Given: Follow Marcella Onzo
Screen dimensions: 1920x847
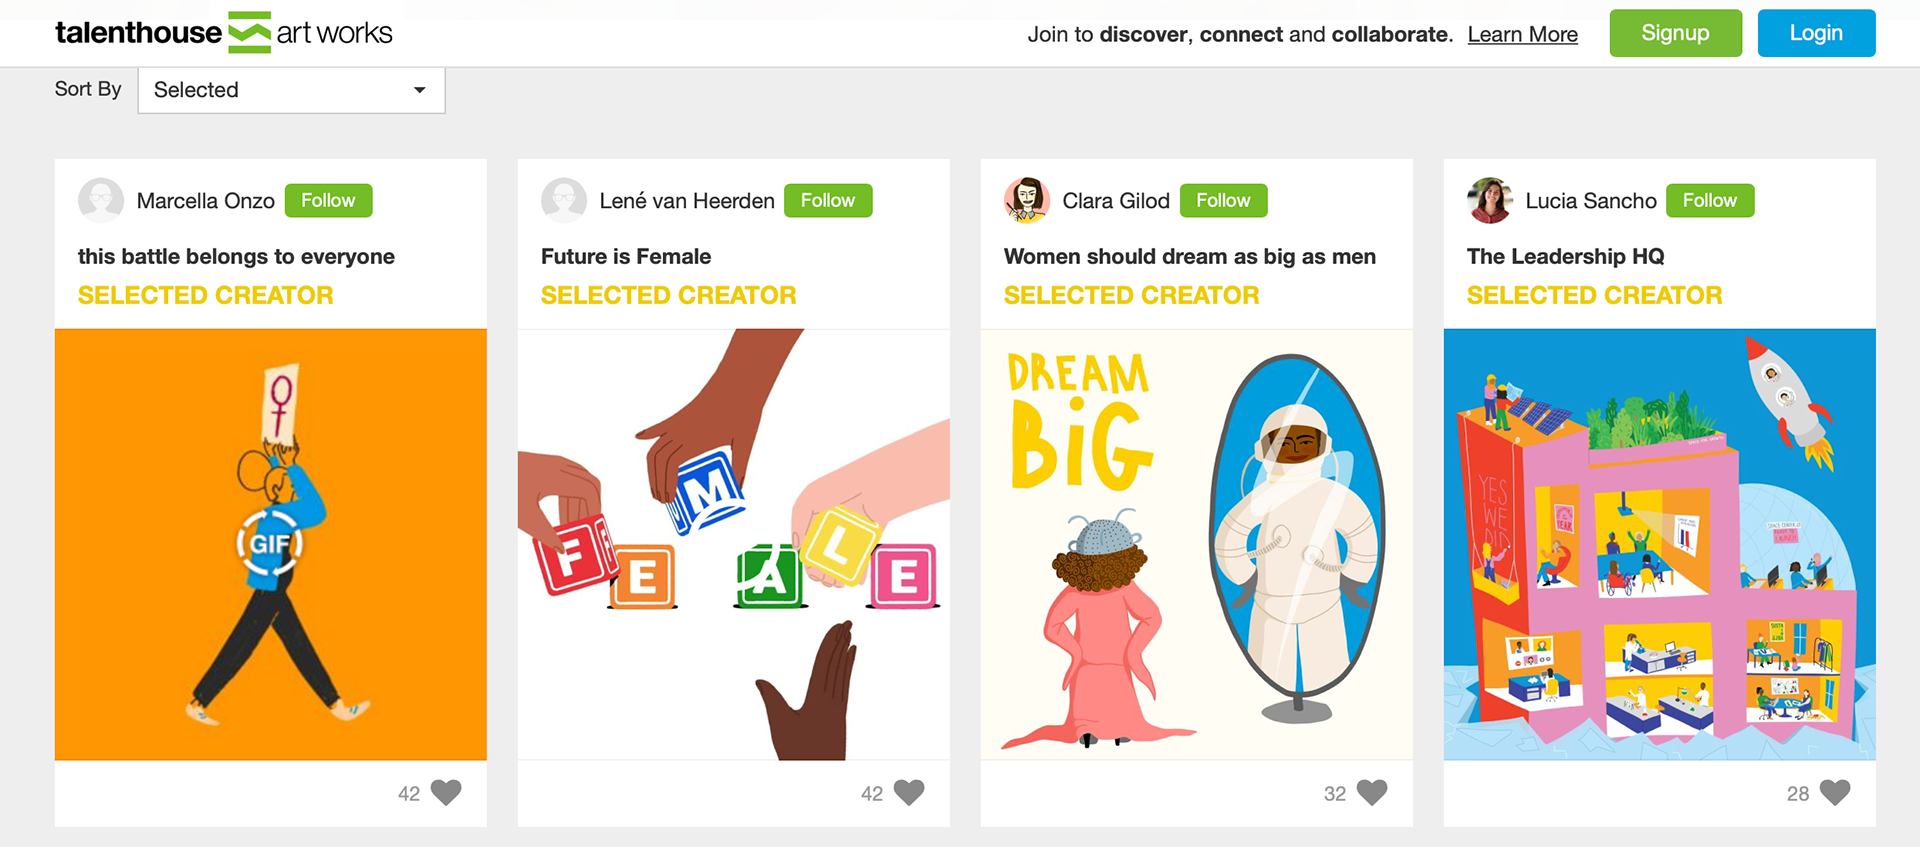Looking at the screenshot, I should tap(329, 200).
